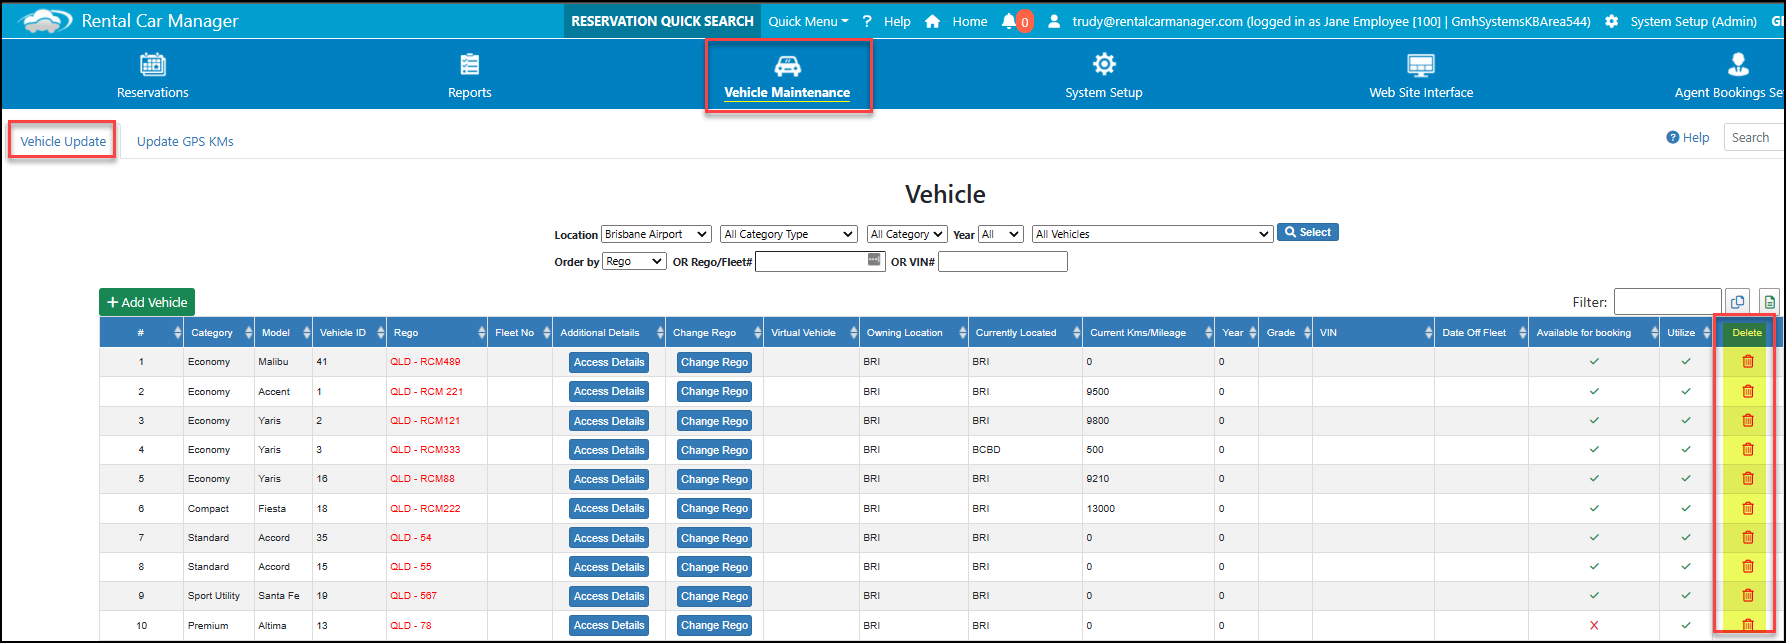Open System Setup in the main navigation
1786x643 pixels.
tap(1104, 76)
